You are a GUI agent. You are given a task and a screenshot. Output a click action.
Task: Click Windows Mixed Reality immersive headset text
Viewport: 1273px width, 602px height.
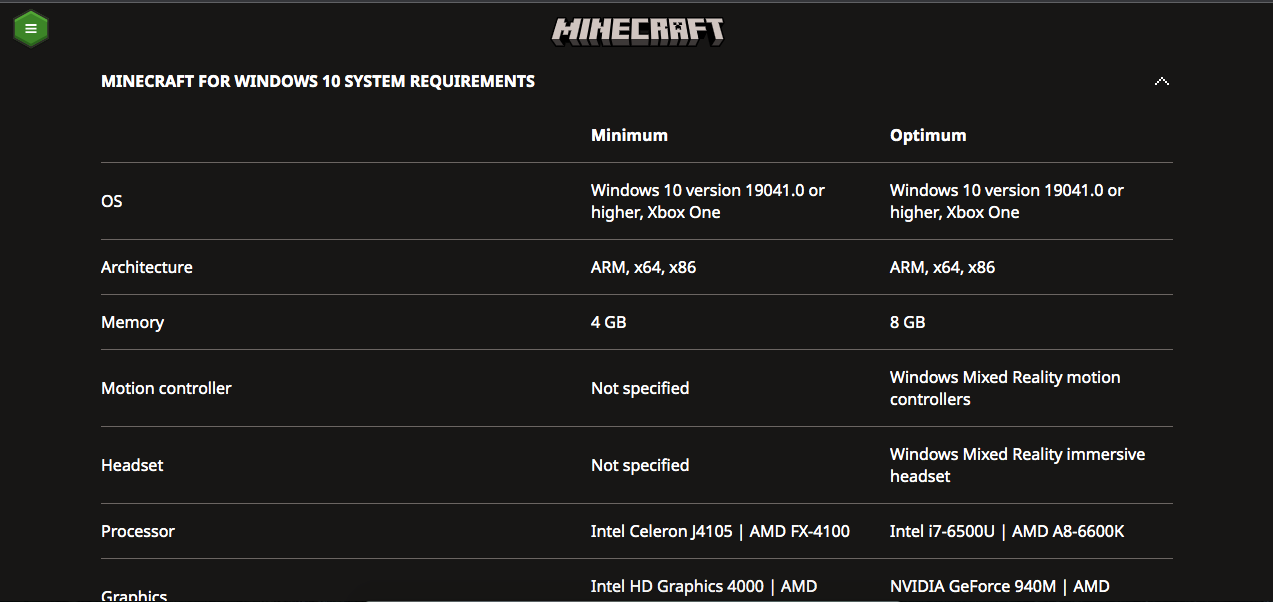coord(1018,465)
